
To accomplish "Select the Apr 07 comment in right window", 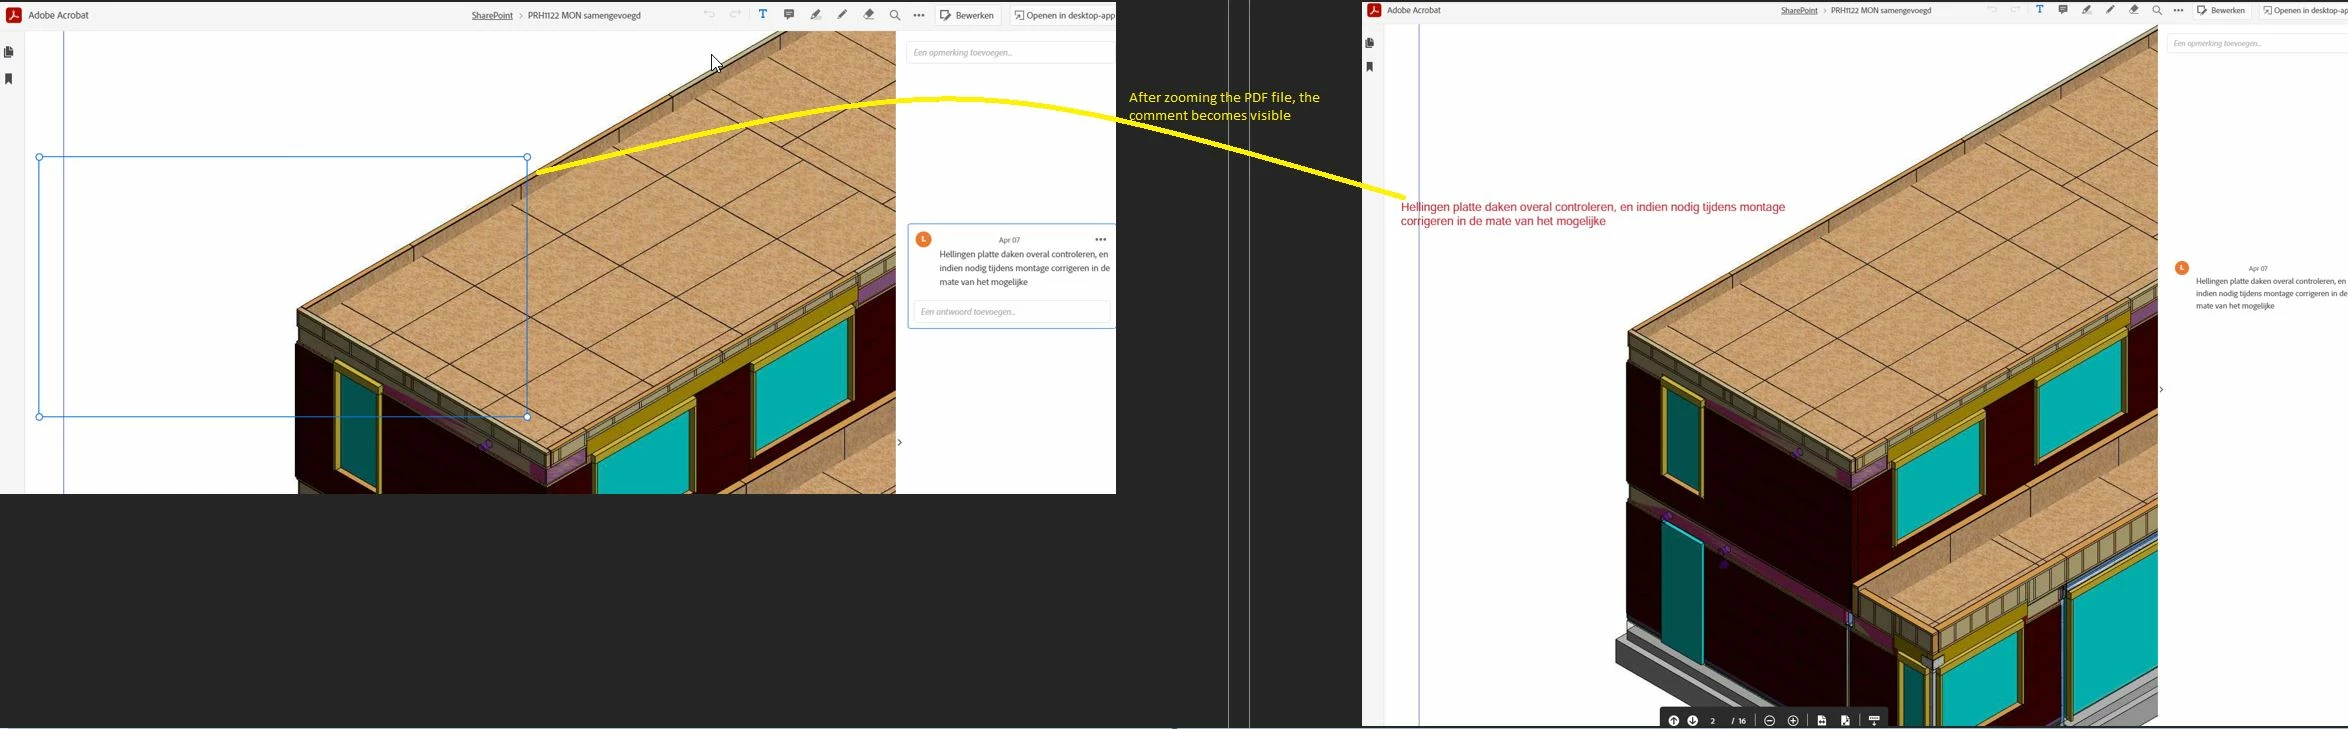I will click(x=2271, y=294).
